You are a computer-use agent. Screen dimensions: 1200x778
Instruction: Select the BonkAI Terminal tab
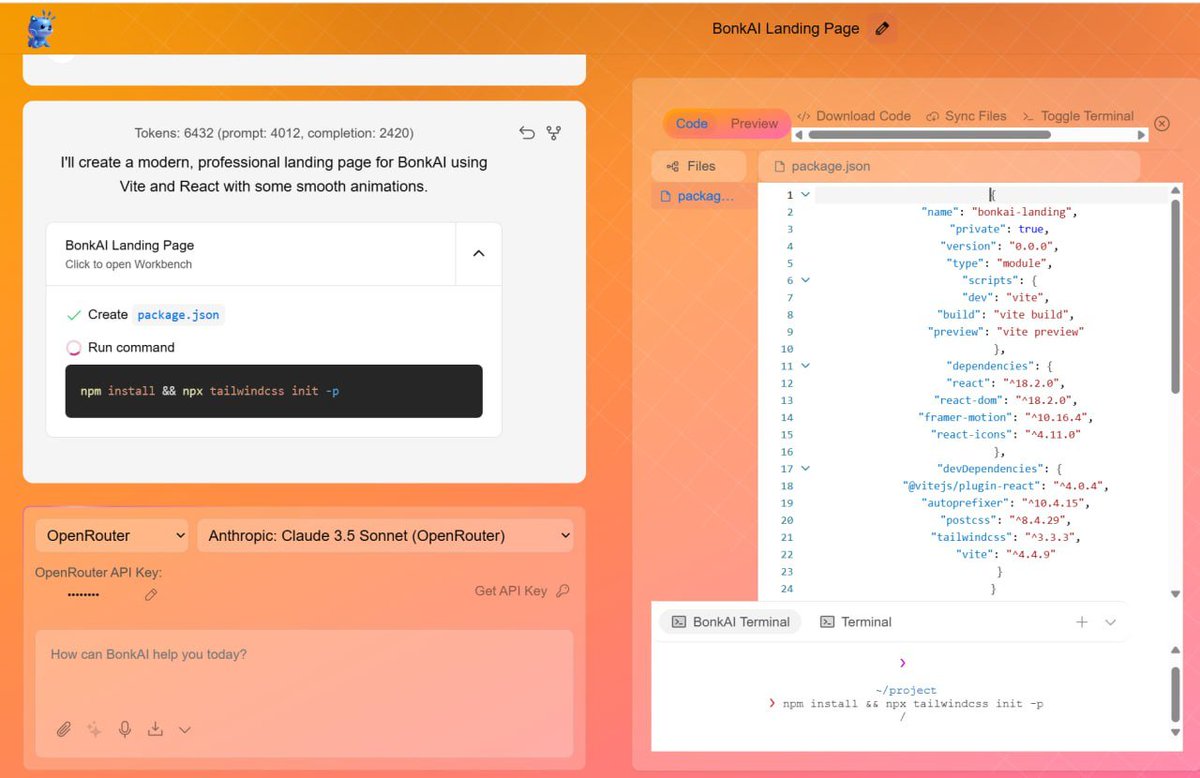pos(731,622)
